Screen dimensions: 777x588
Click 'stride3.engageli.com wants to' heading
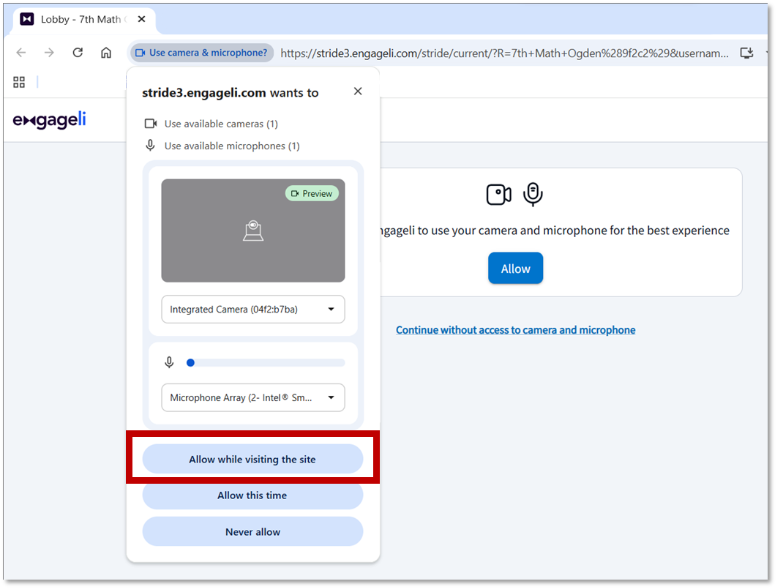point(230,93)
